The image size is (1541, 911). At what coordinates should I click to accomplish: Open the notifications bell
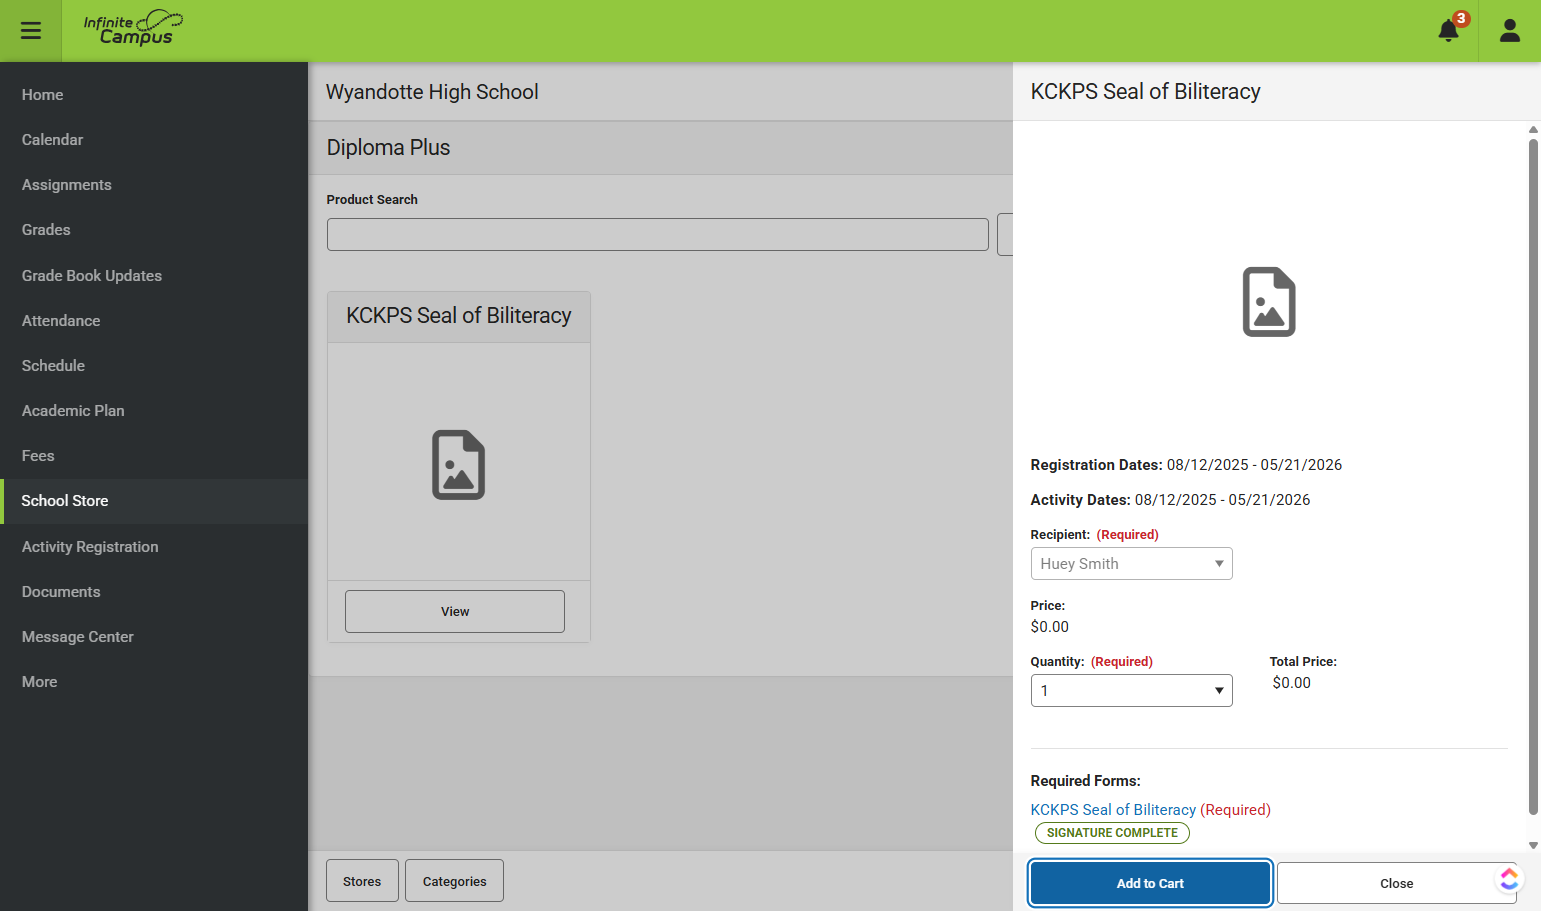[1449, 30]
